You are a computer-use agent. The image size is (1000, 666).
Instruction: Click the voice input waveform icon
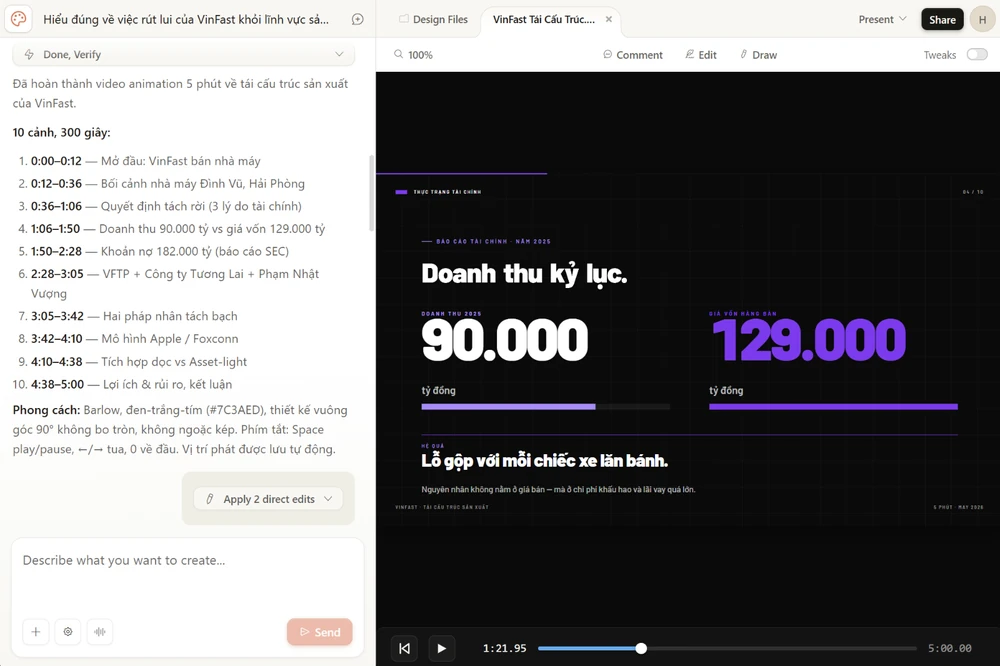tap(99, 632)
